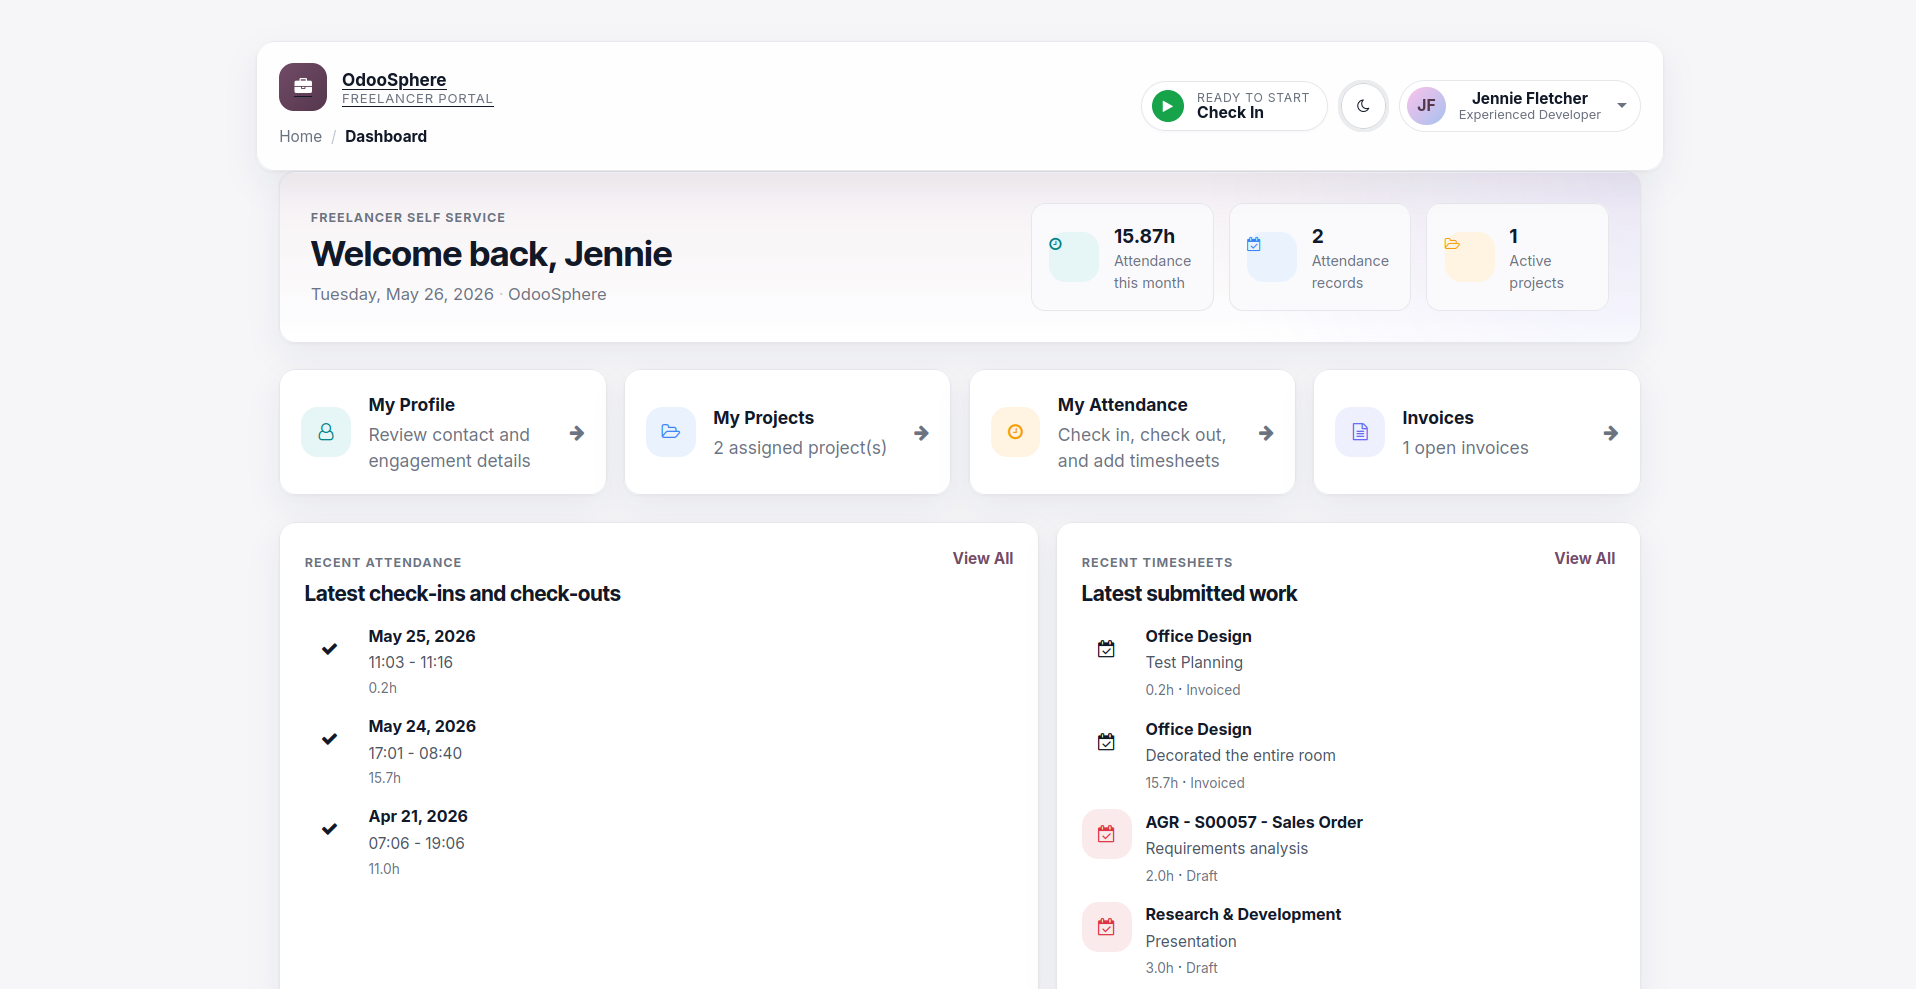Click the red calendar icon for Presentation timesheet
Screen dimensions: 1916x989
click(x=1107, y=927)
